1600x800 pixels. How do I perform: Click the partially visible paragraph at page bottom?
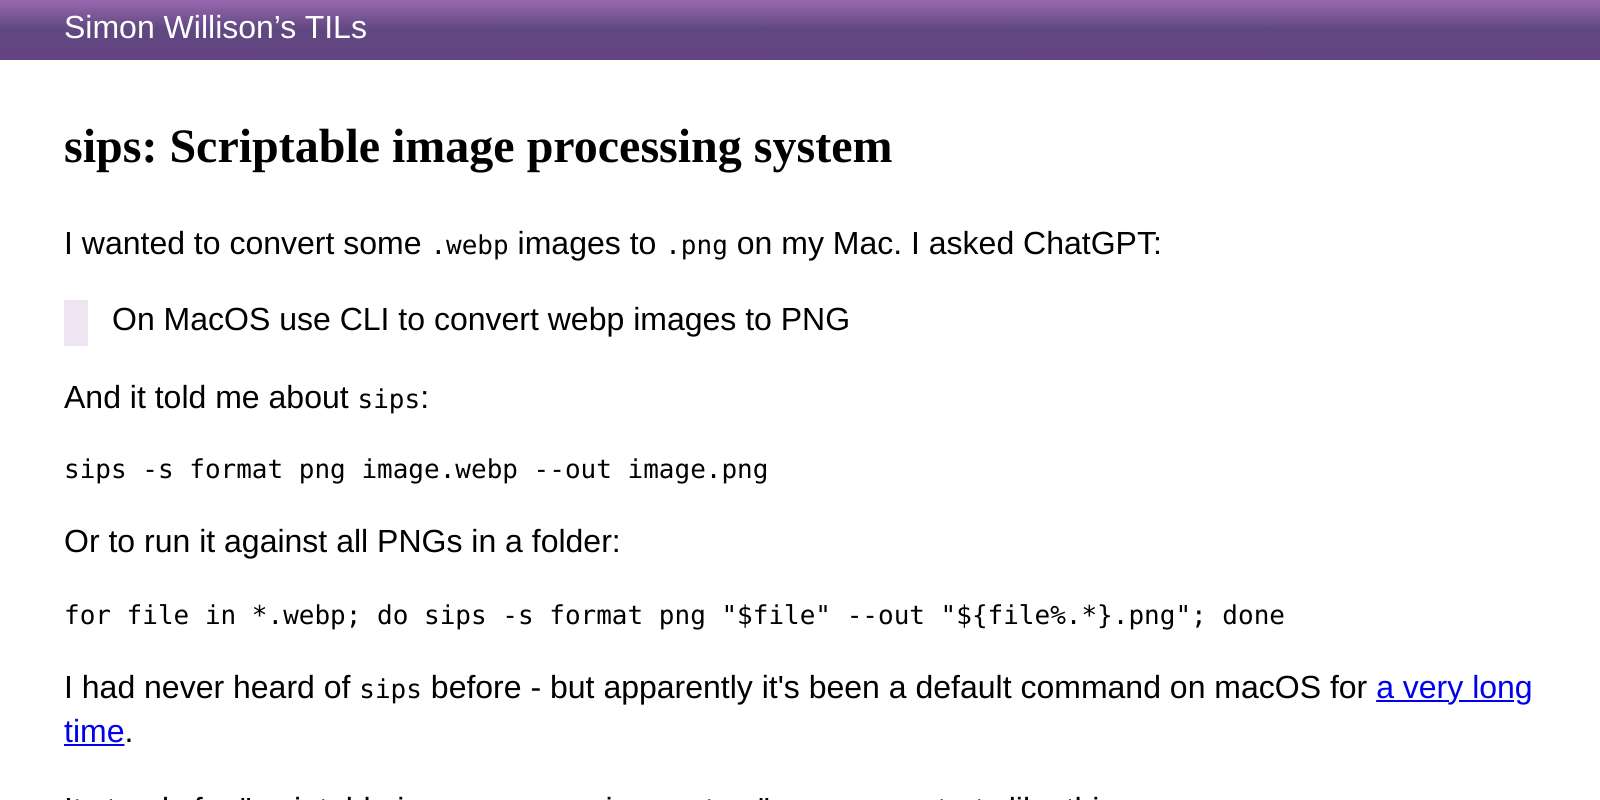(580, 795)
